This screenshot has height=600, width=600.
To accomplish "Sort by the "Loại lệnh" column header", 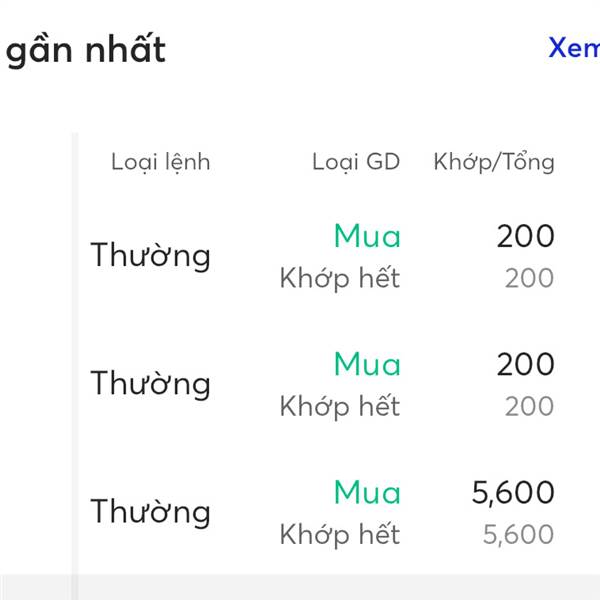I will click(160, 162).
